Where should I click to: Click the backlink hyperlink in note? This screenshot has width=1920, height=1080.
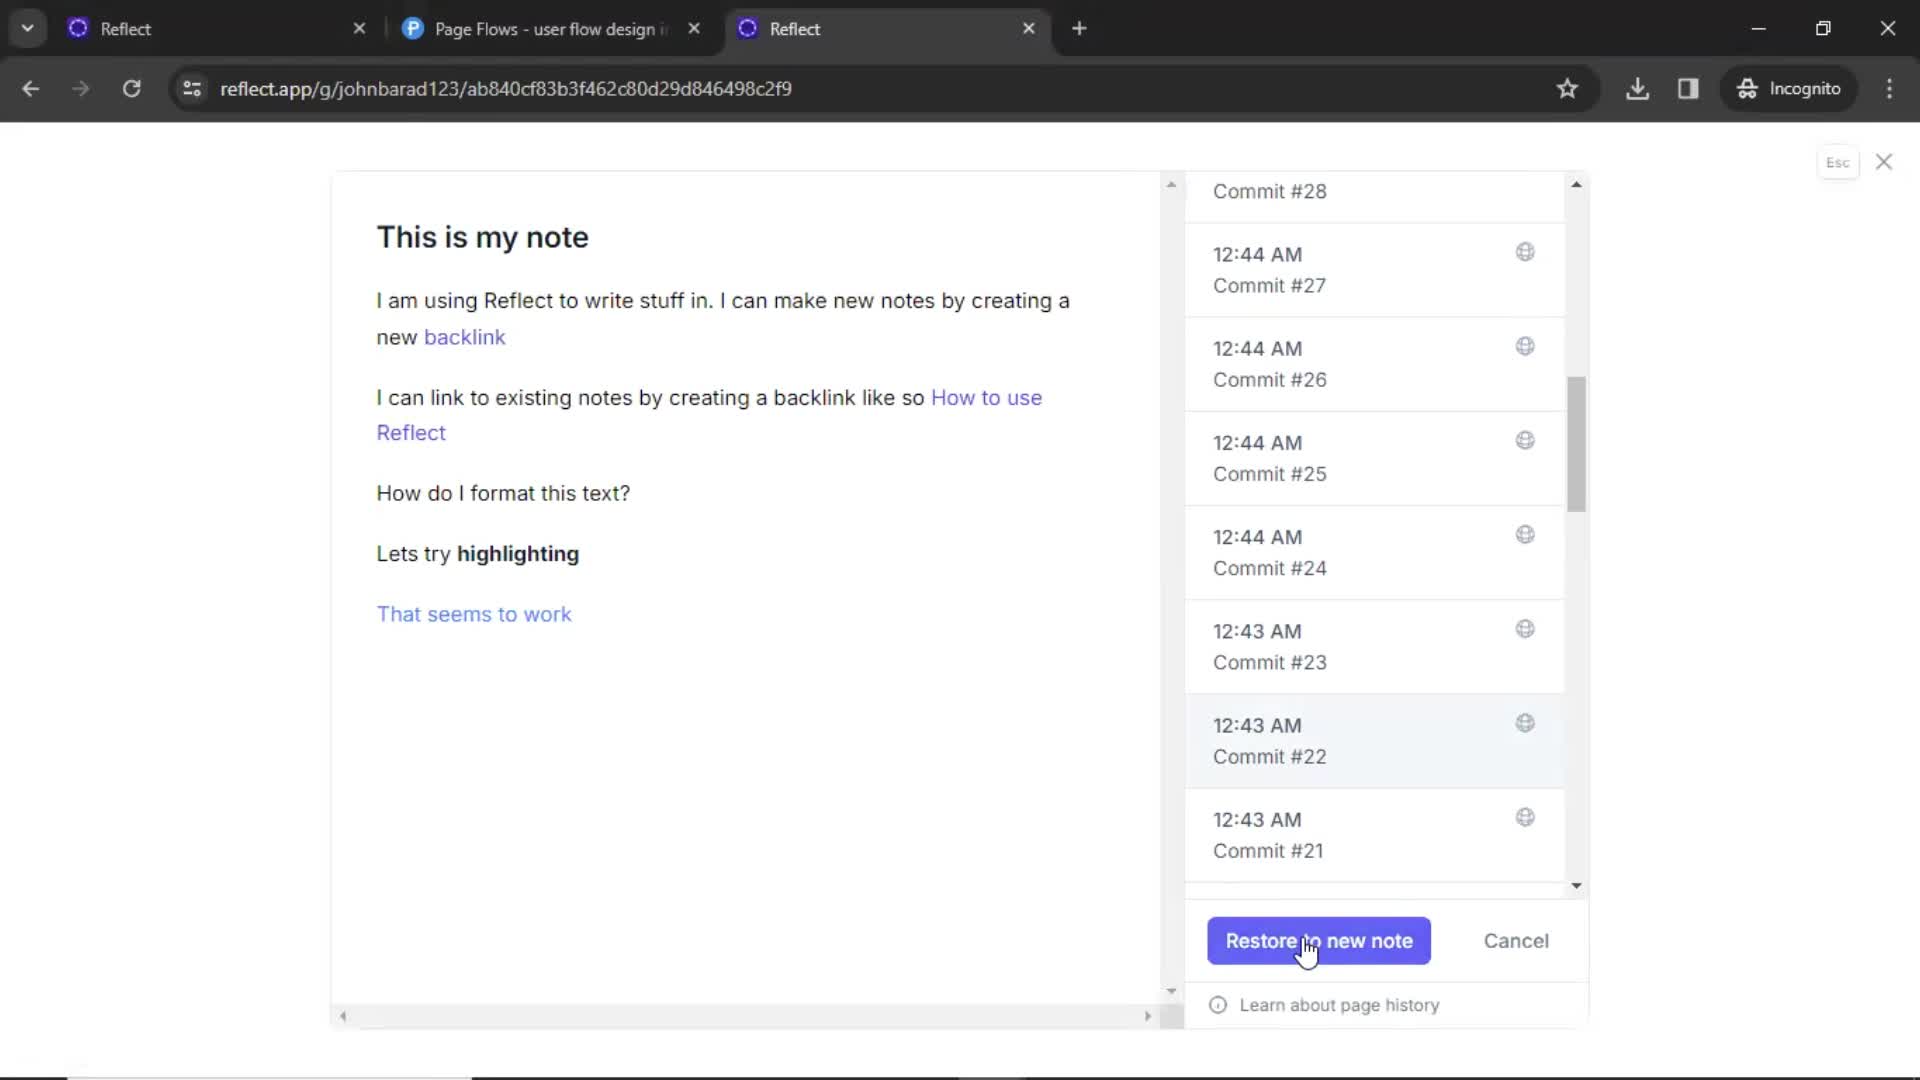click(464, 336)
